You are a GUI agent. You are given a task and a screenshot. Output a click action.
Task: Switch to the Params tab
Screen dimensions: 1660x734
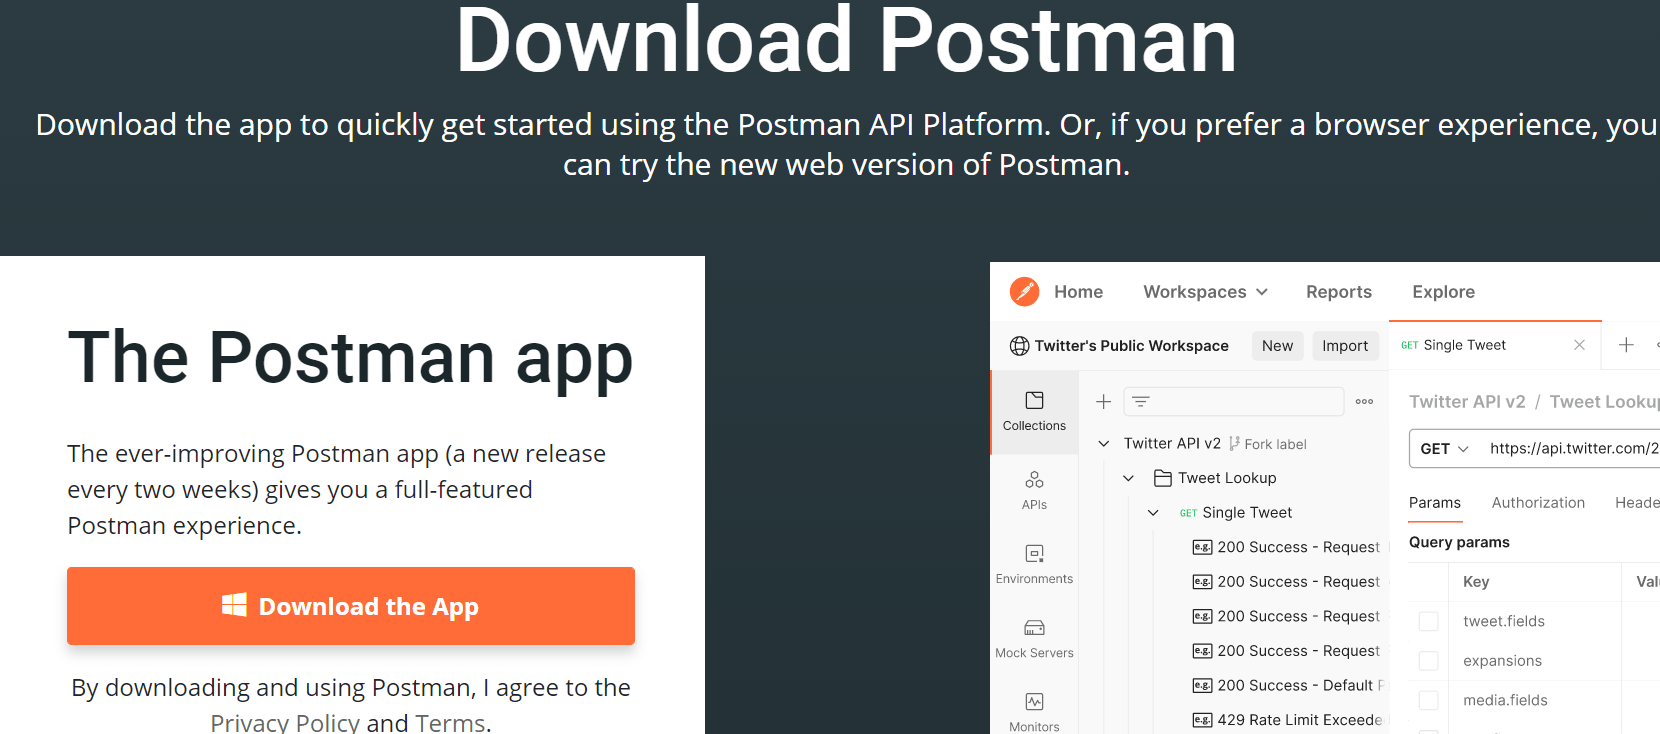tap(1434, 503)
